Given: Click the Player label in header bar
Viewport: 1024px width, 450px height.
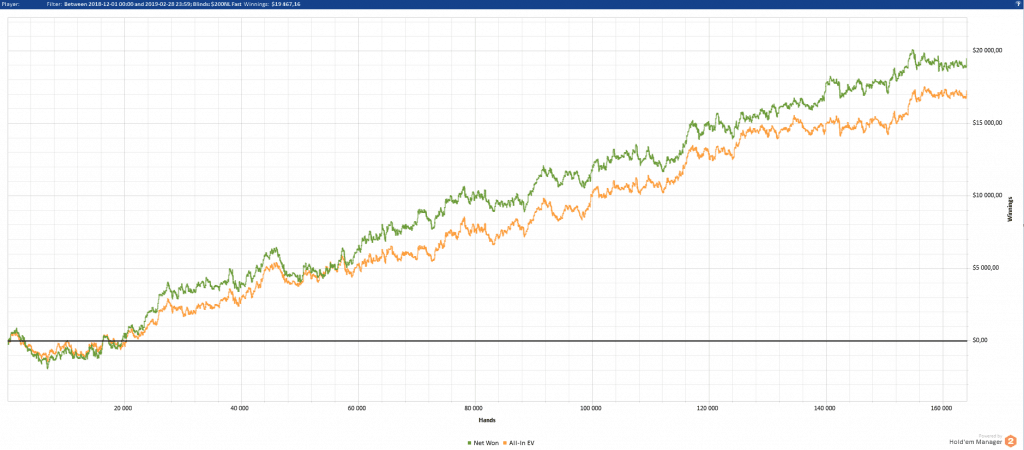Looking at the screenshot, I should 12,4.
